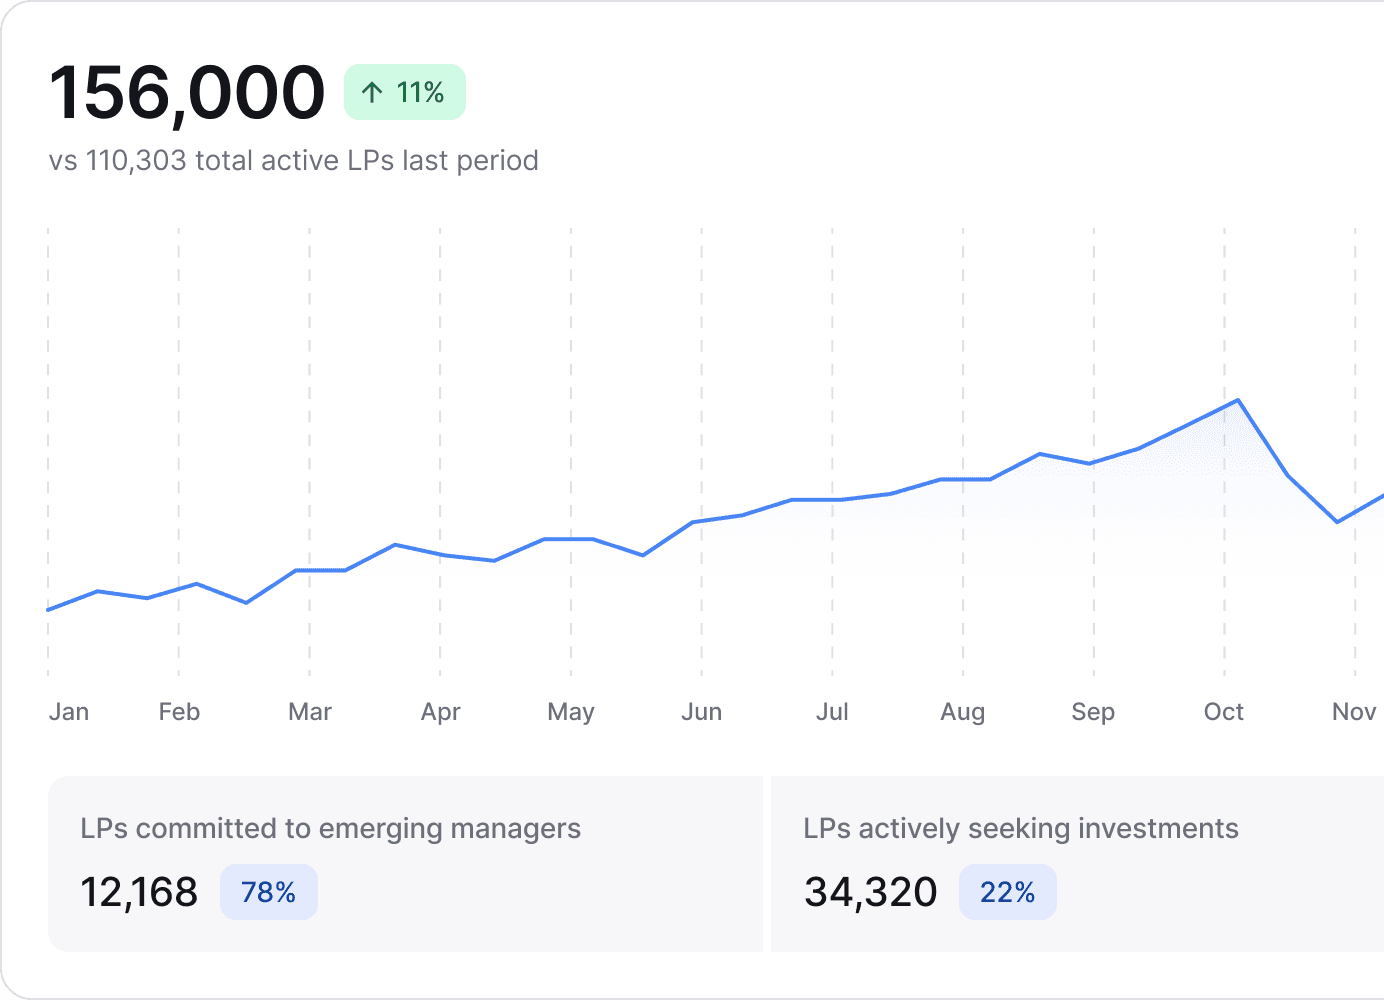This screenshot has width=1384, height=1000.
Task: Select the Sep label on the axis
Action: (1093, 712)
